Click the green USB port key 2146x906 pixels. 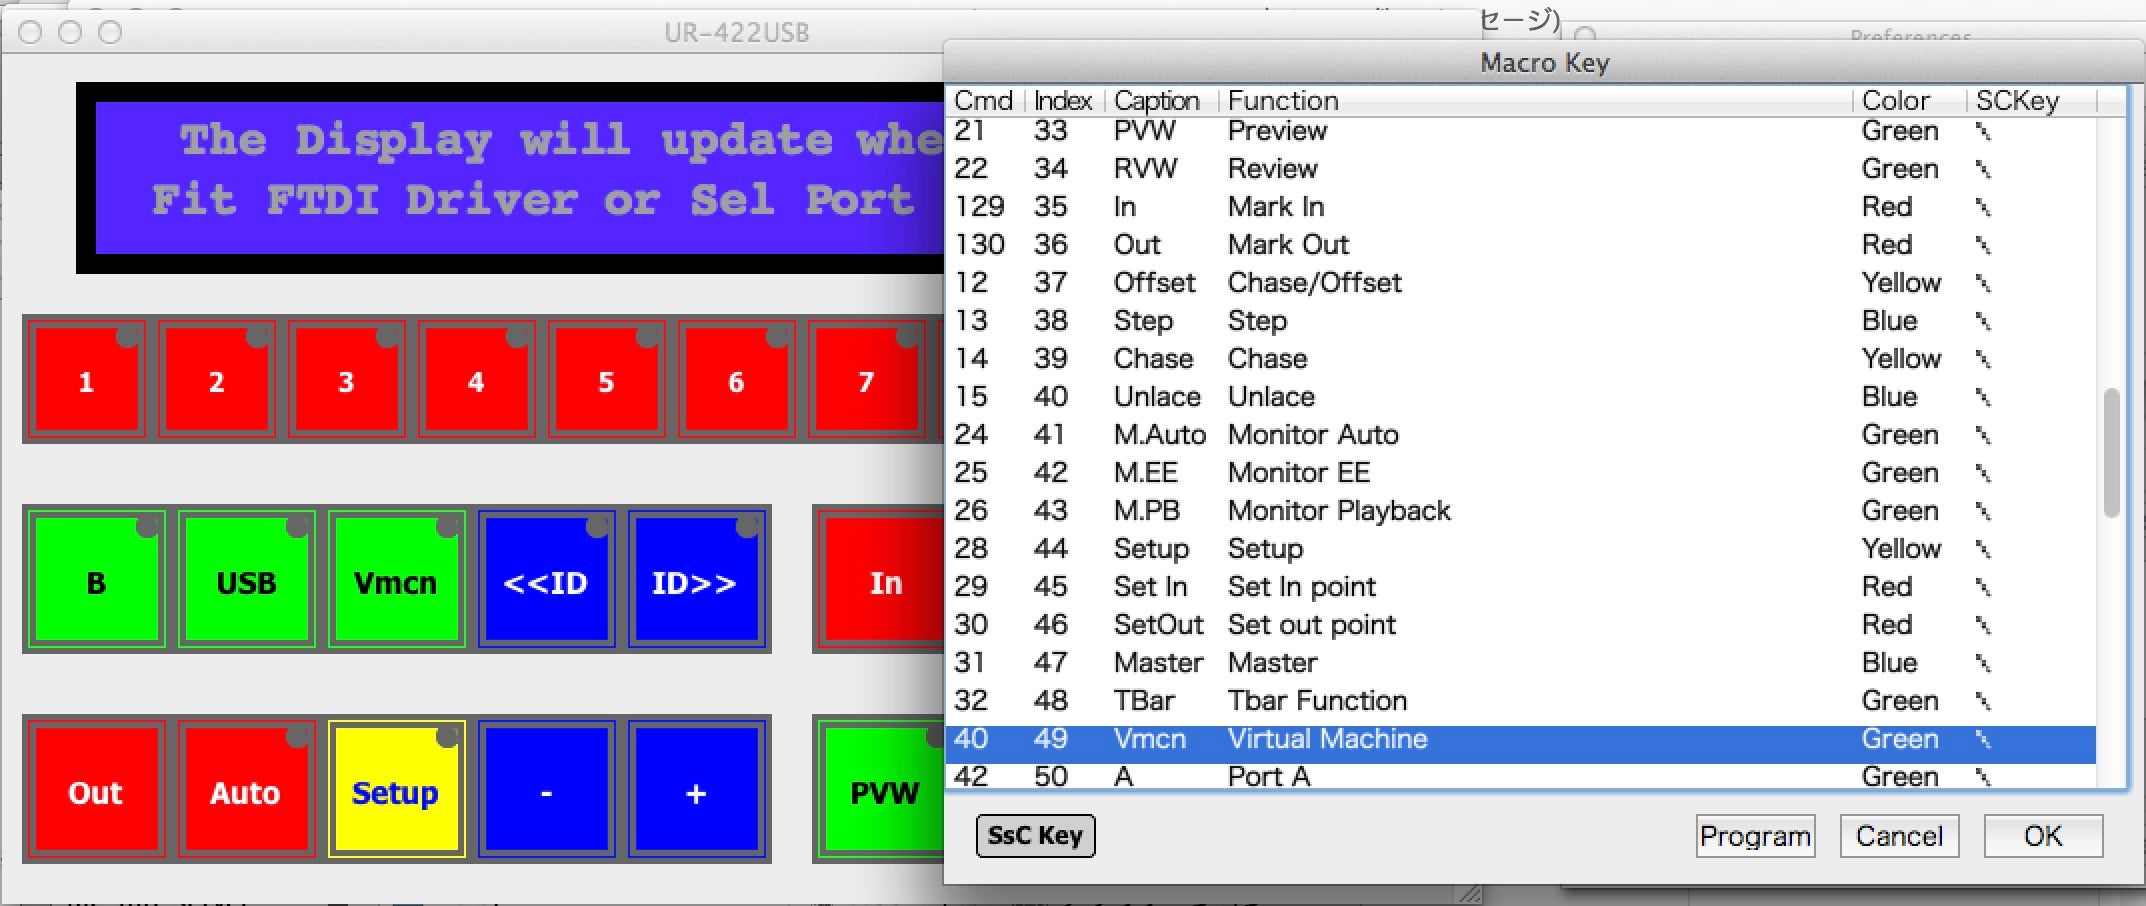pyautogui.click(x=246, y=580)
